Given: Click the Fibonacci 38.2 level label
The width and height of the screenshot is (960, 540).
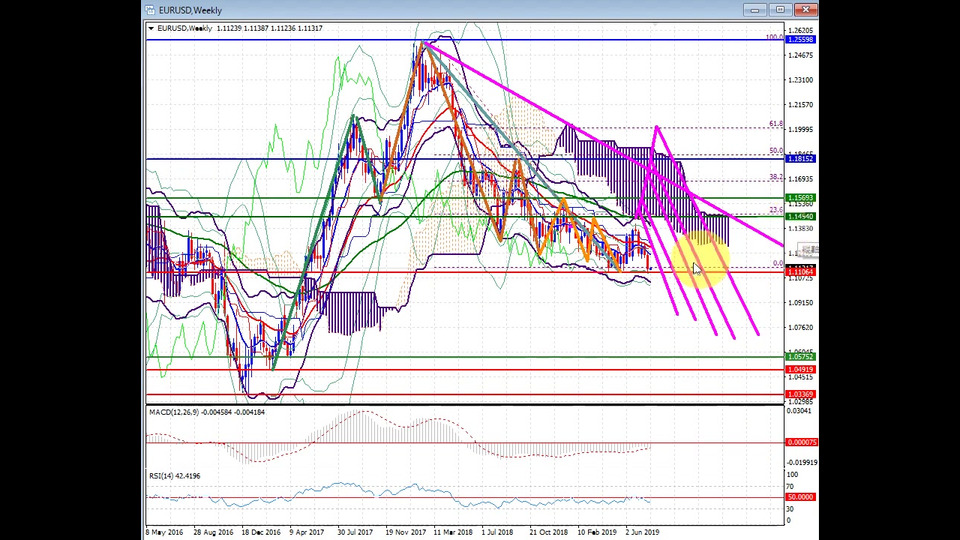Looking at the screenshot, I should coord(776,178).
